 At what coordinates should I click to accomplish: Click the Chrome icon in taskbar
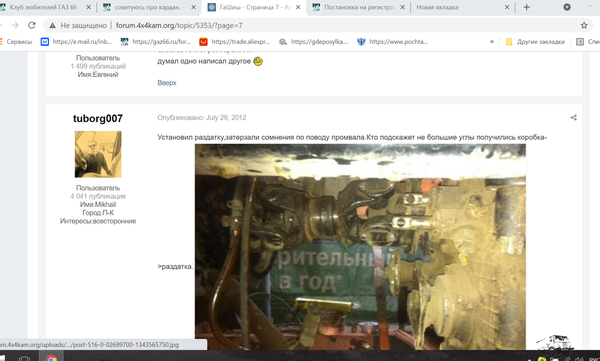(x=51, y=358)
